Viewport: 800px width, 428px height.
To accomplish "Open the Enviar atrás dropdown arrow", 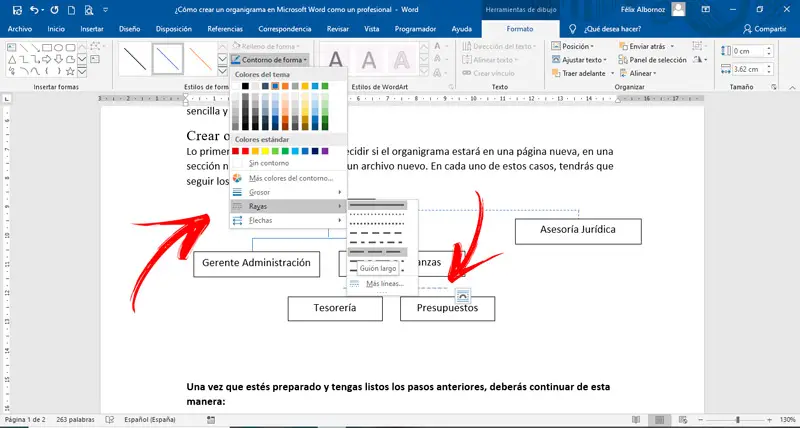I will (672, 46).
